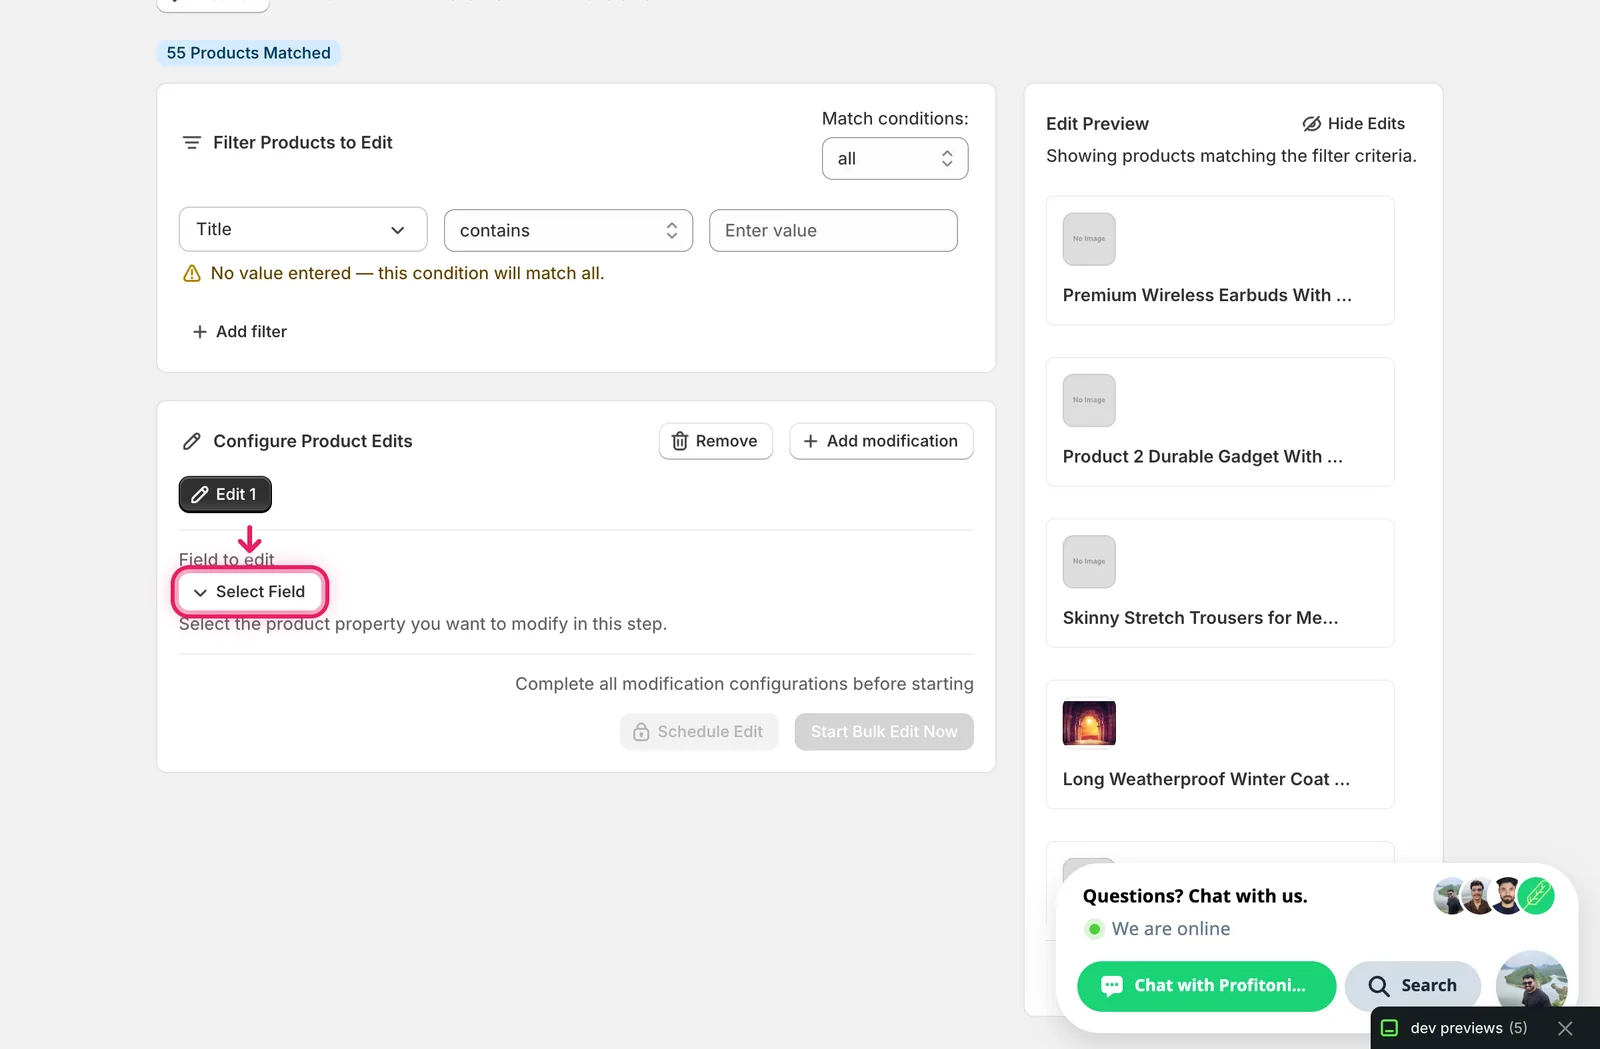Click the pencil icon beside Configure Product Edits
The image size is (1600, 1049).
click(192, 441)
